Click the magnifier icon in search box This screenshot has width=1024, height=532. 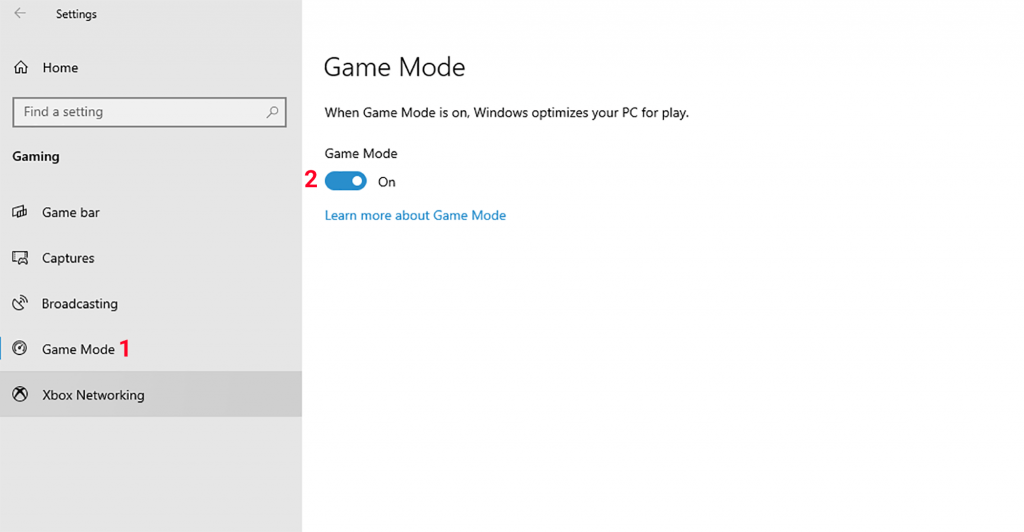click(272, 112)
